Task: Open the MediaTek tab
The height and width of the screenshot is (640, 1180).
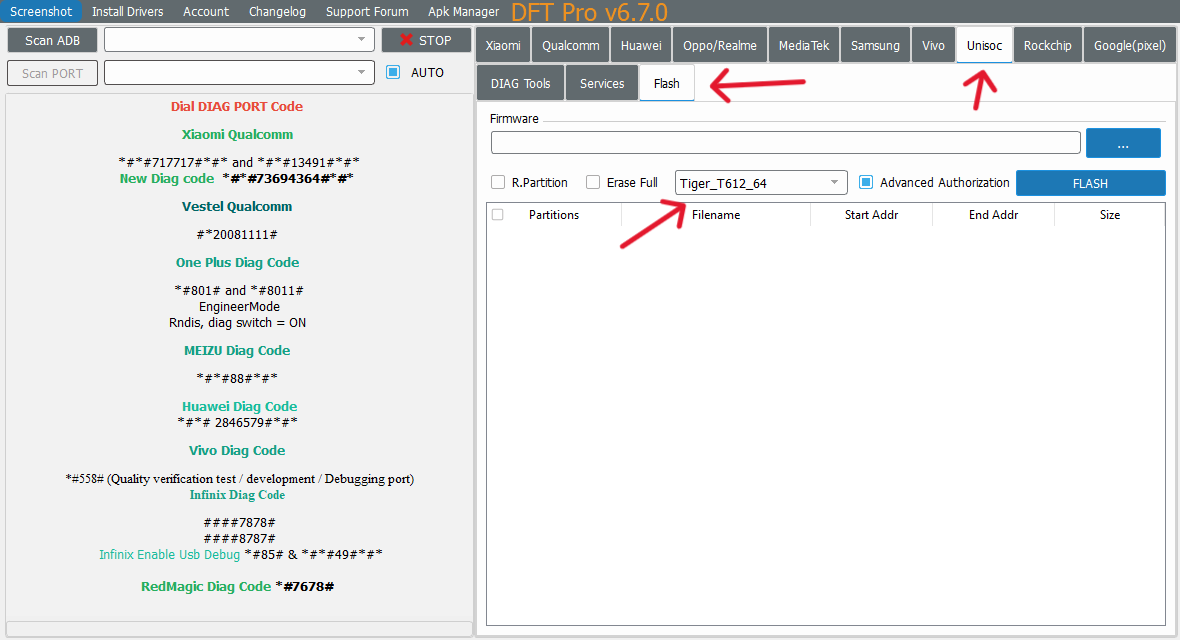Action: [x=804, y=46]
